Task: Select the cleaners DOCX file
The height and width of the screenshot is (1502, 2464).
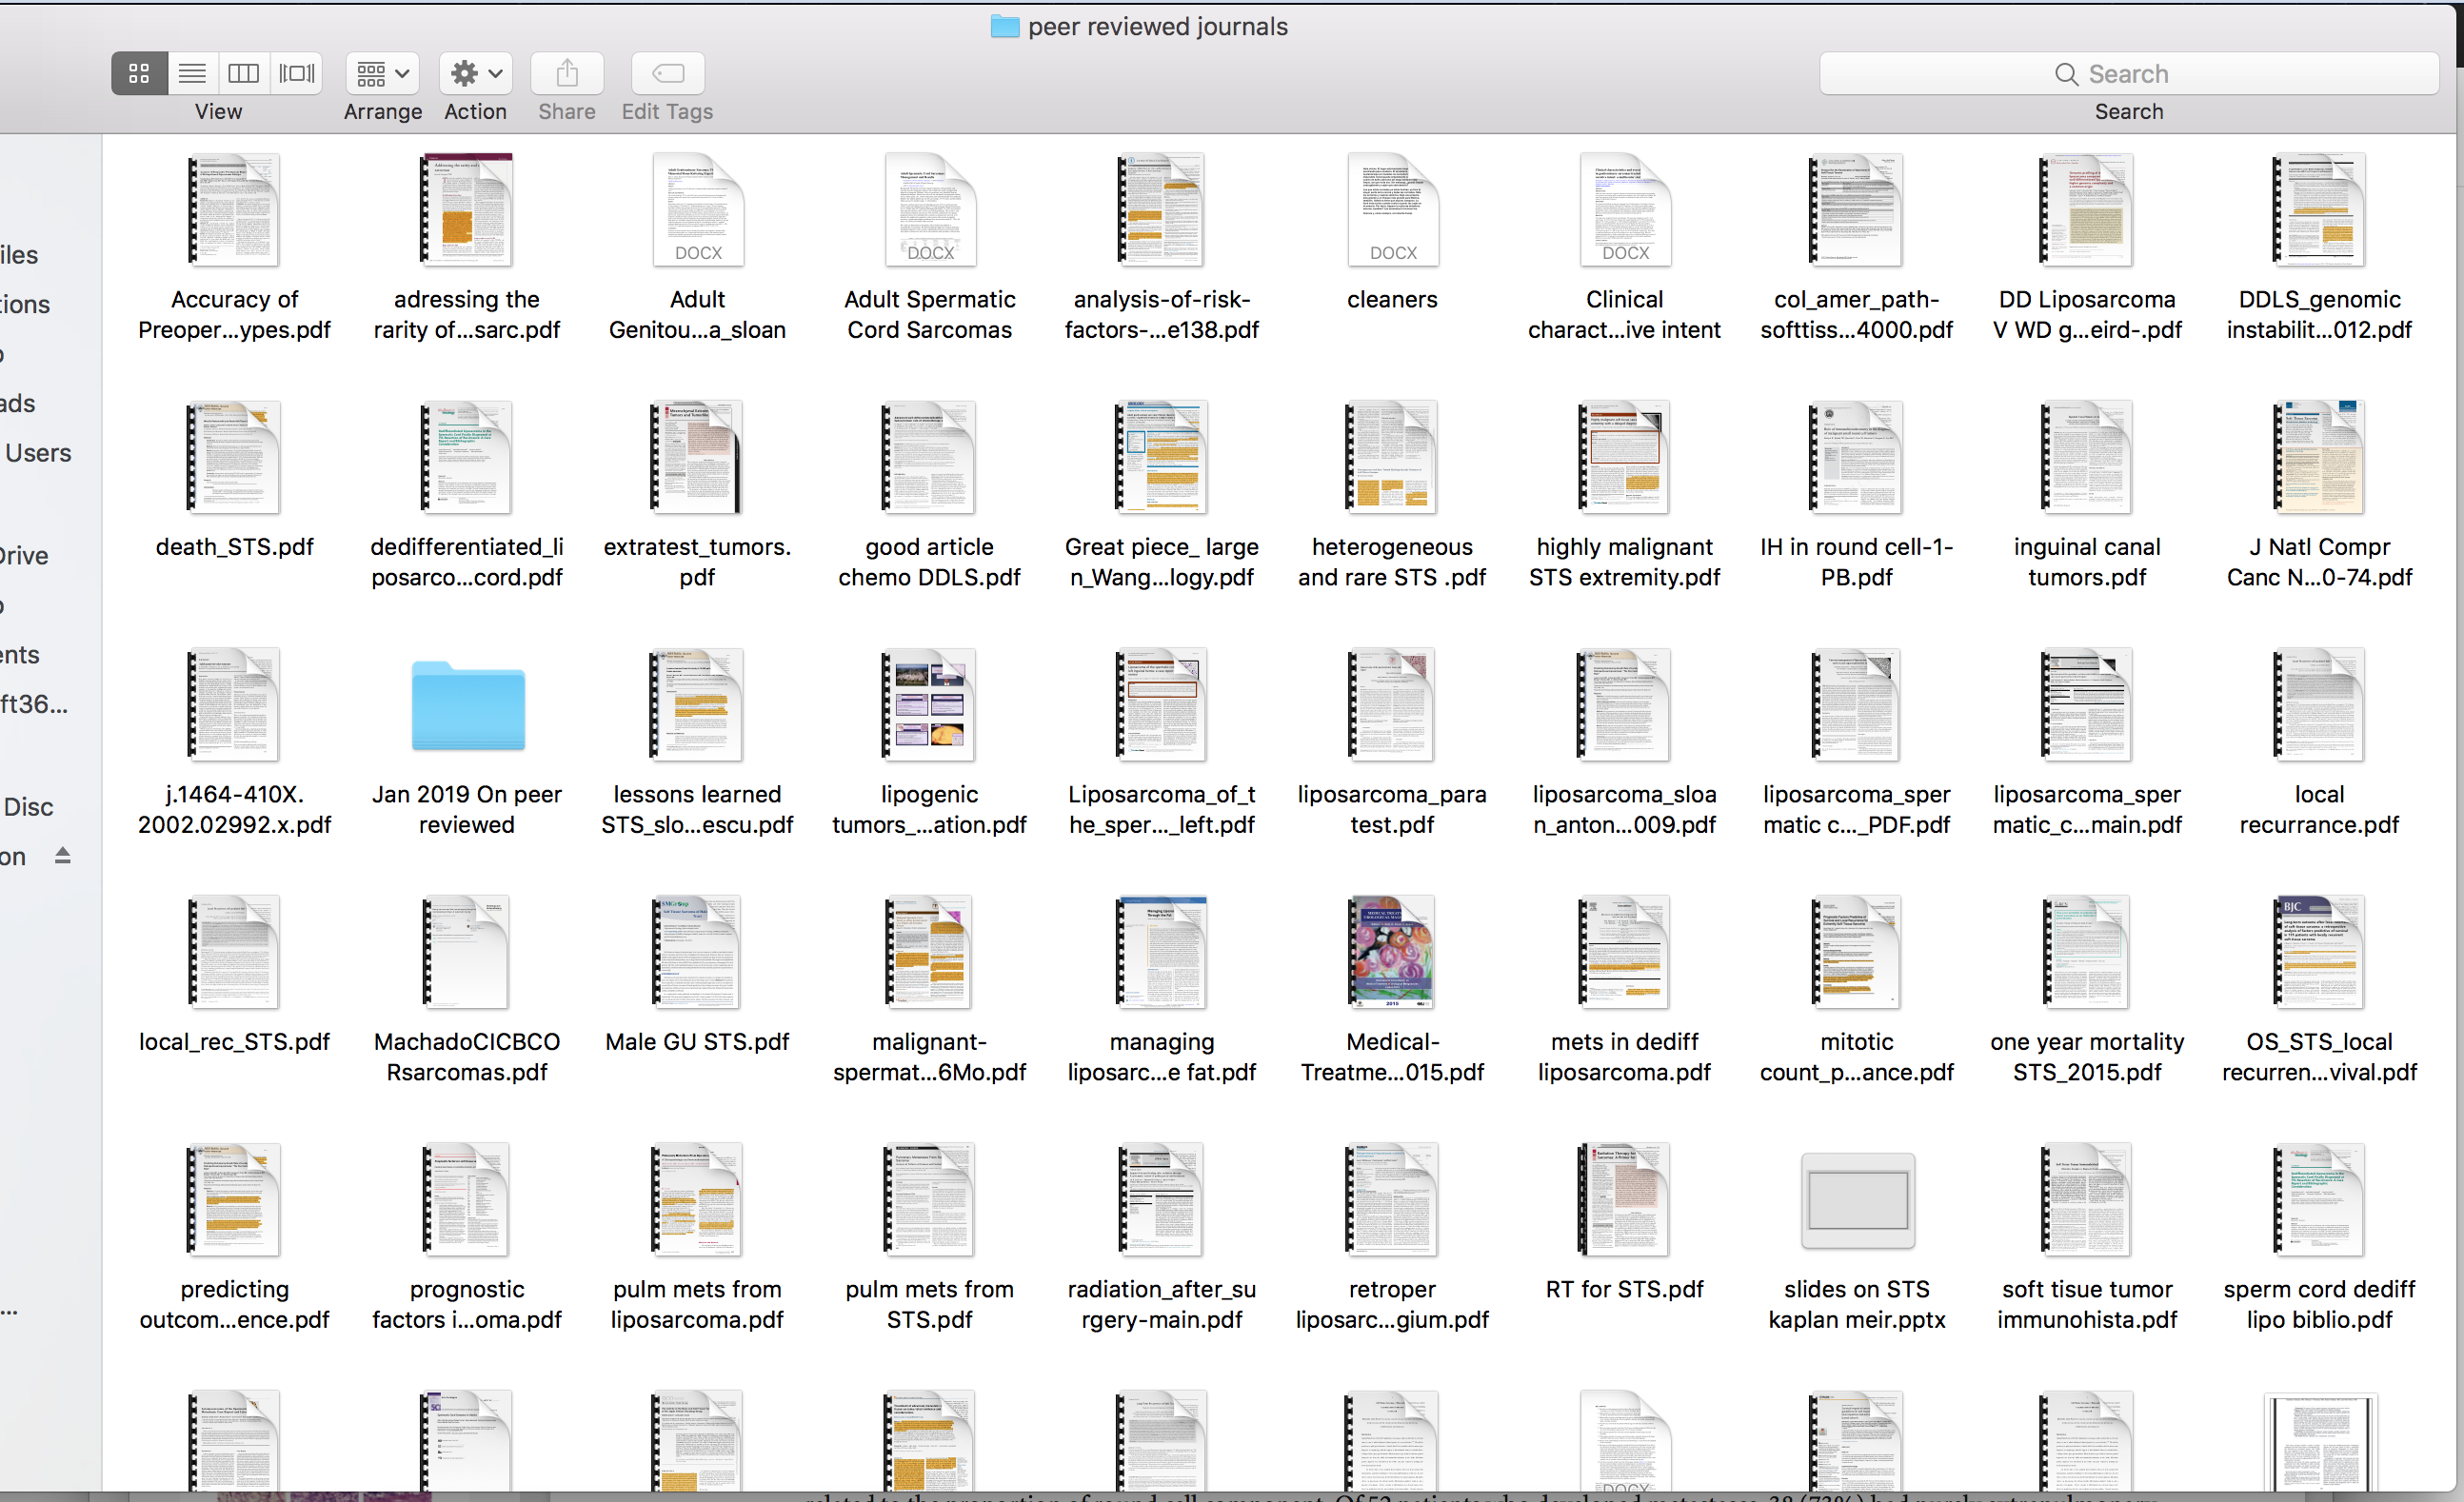Action: [1392, 210]
